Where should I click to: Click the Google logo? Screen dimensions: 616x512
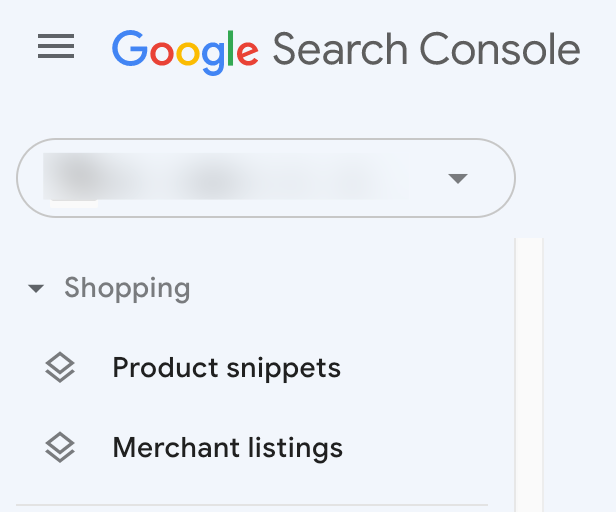click(x=185, y=52)
